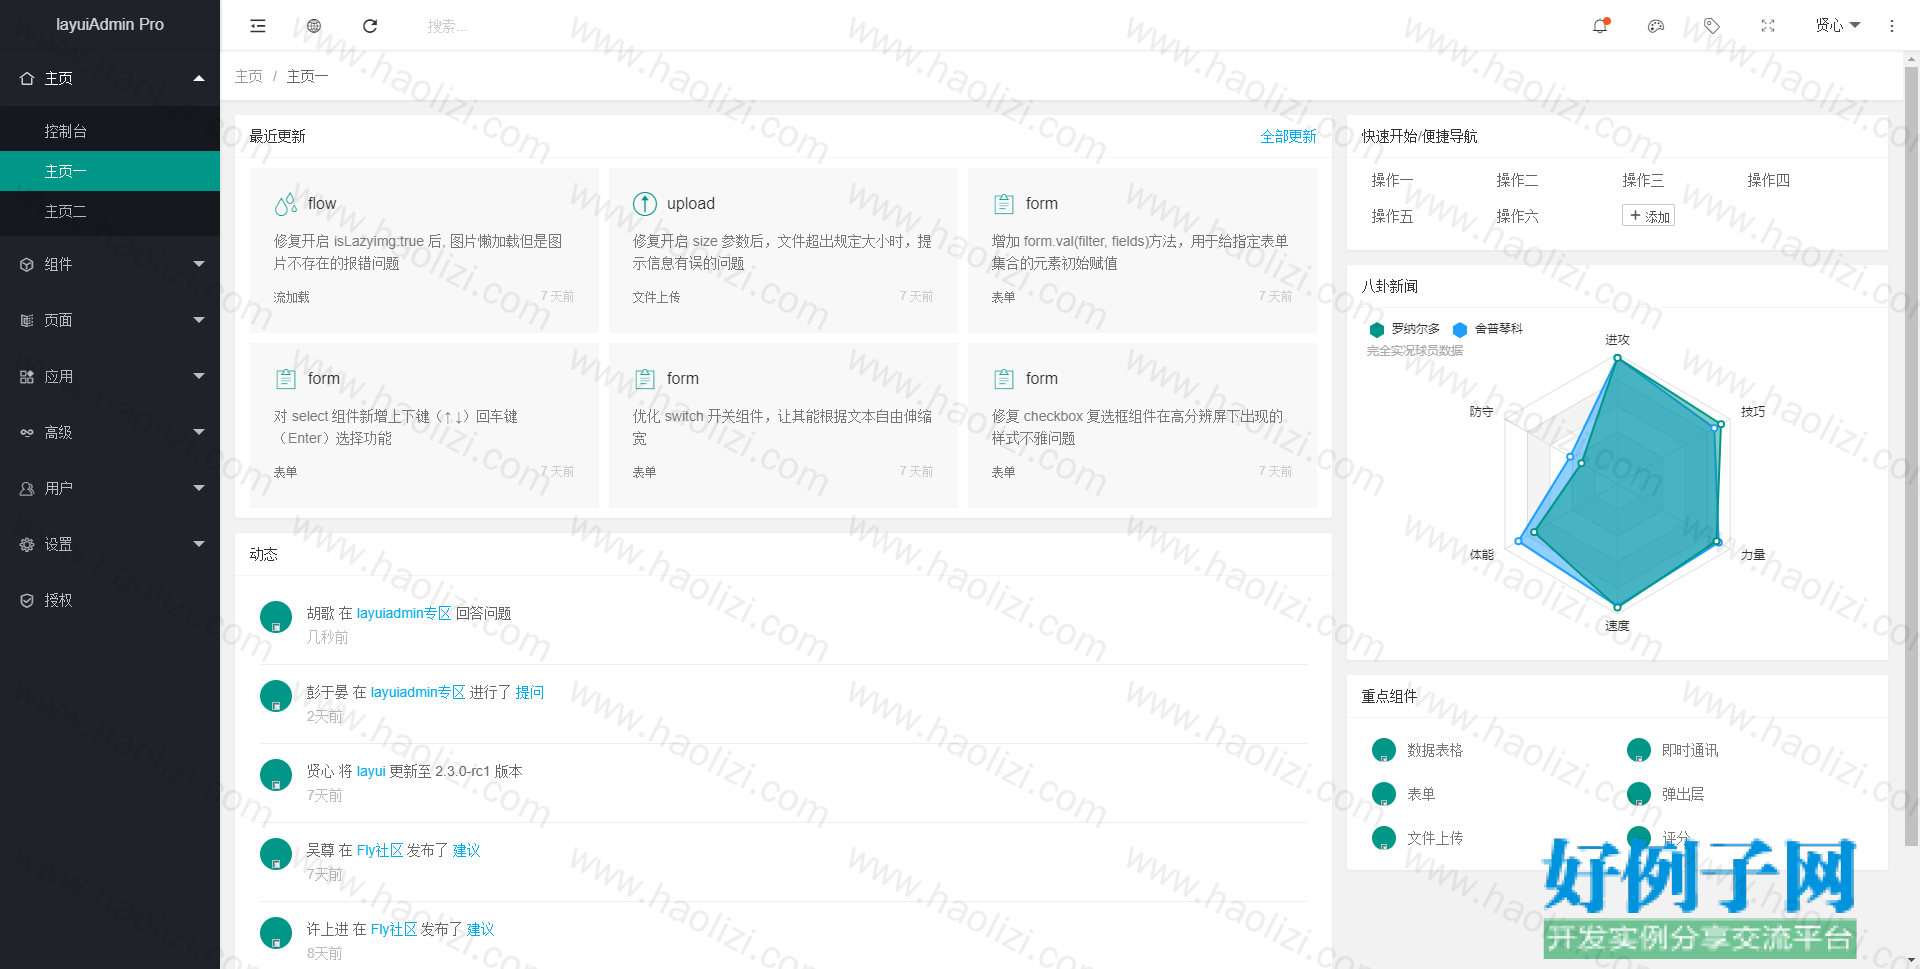Viewport: 1920px width, 969px height.
Task: Click the 即时通讯 round icon
Action: point(1639,750)
